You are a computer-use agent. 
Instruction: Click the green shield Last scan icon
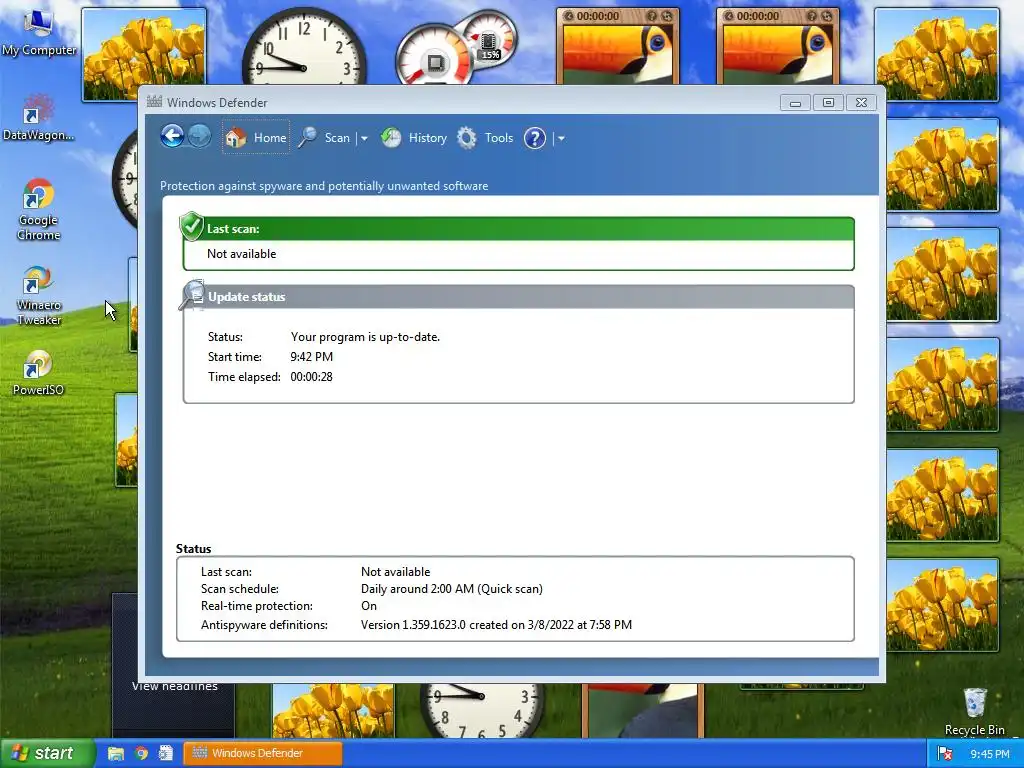point(191,226)
